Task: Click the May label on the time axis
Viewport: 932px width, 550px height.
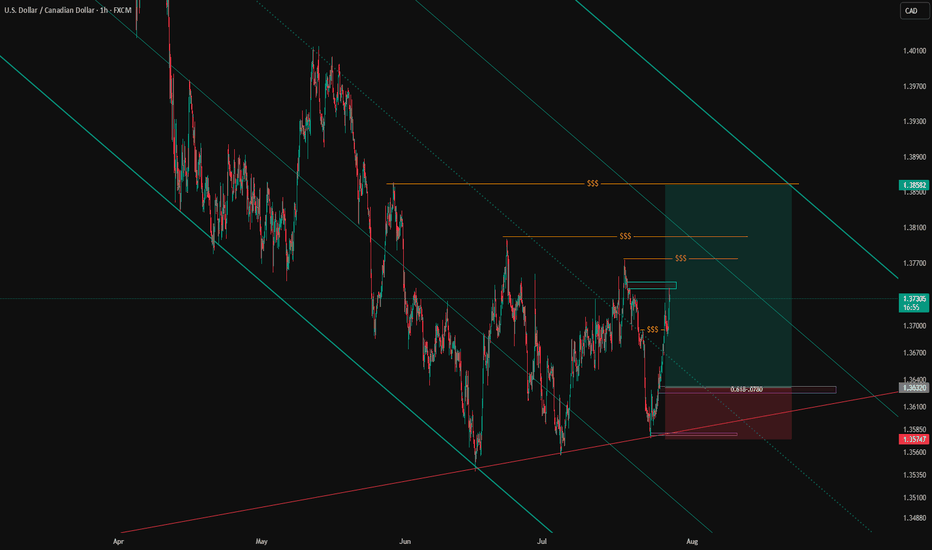Action: tap(262, 542)
